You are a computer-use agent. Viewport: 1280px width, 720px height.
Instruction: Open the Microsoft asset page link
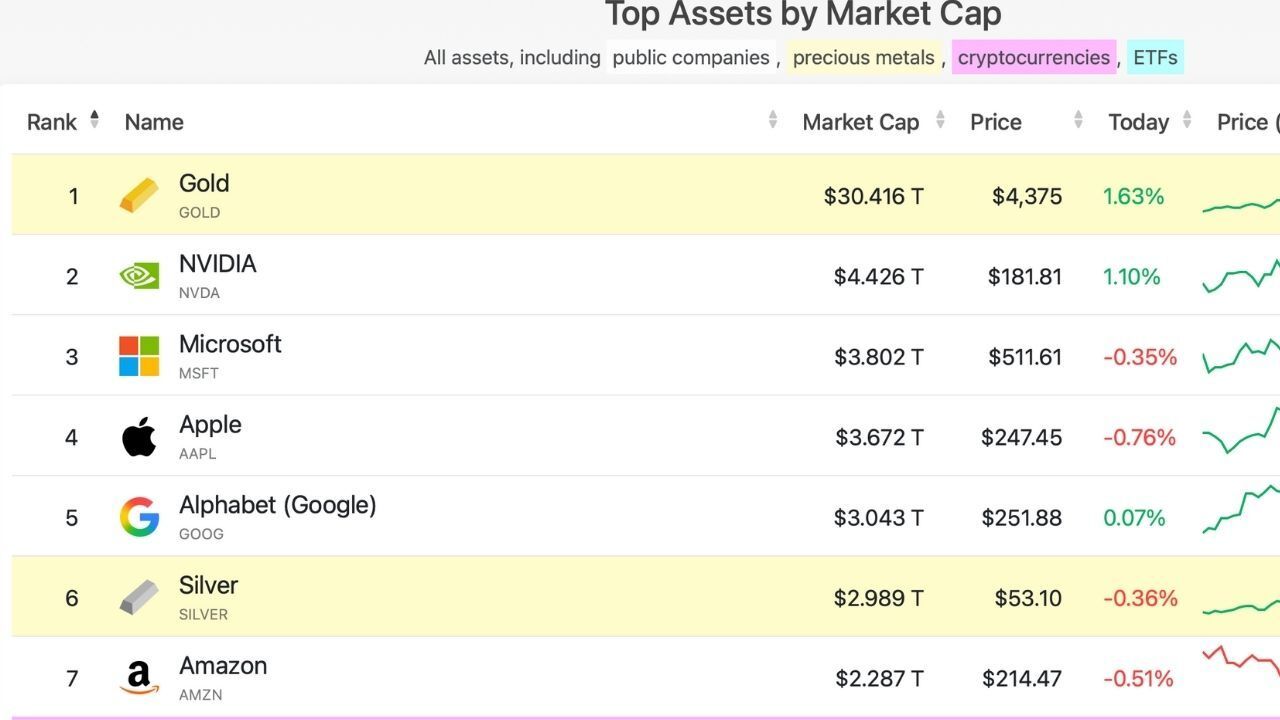point(230,344)
